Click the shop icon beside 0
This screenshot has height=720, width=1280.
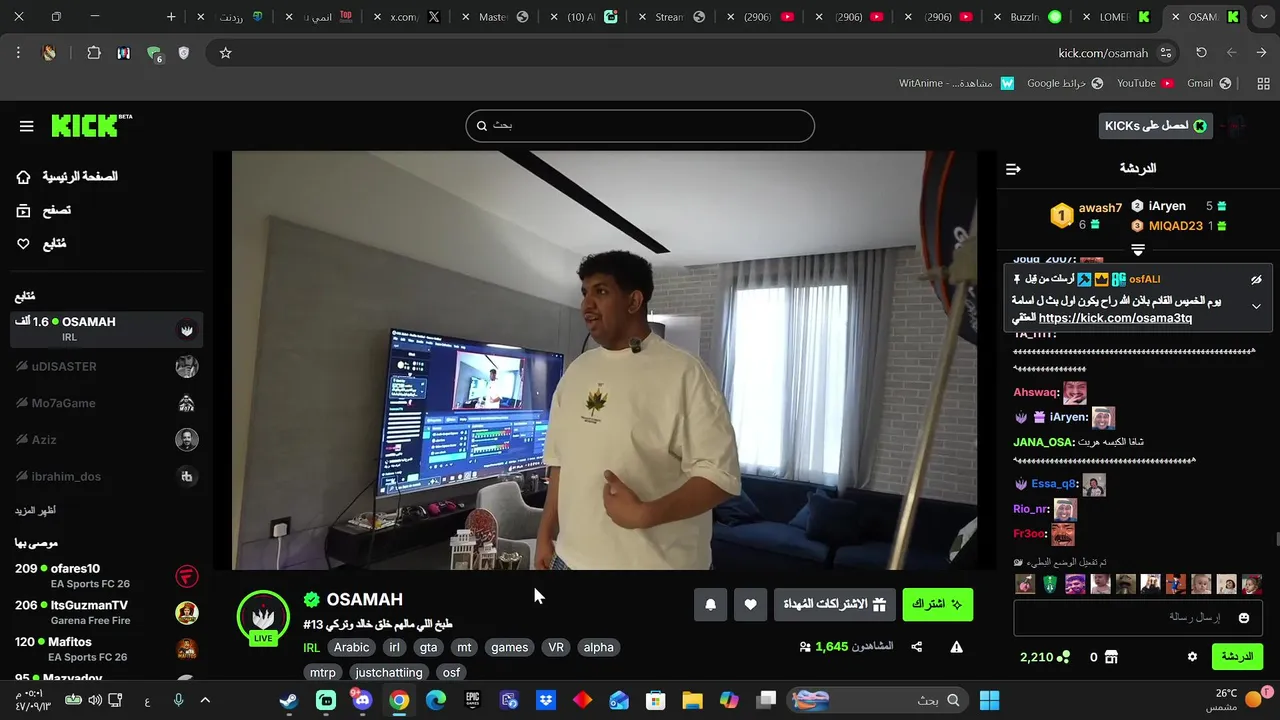[x=1110, y=657]
